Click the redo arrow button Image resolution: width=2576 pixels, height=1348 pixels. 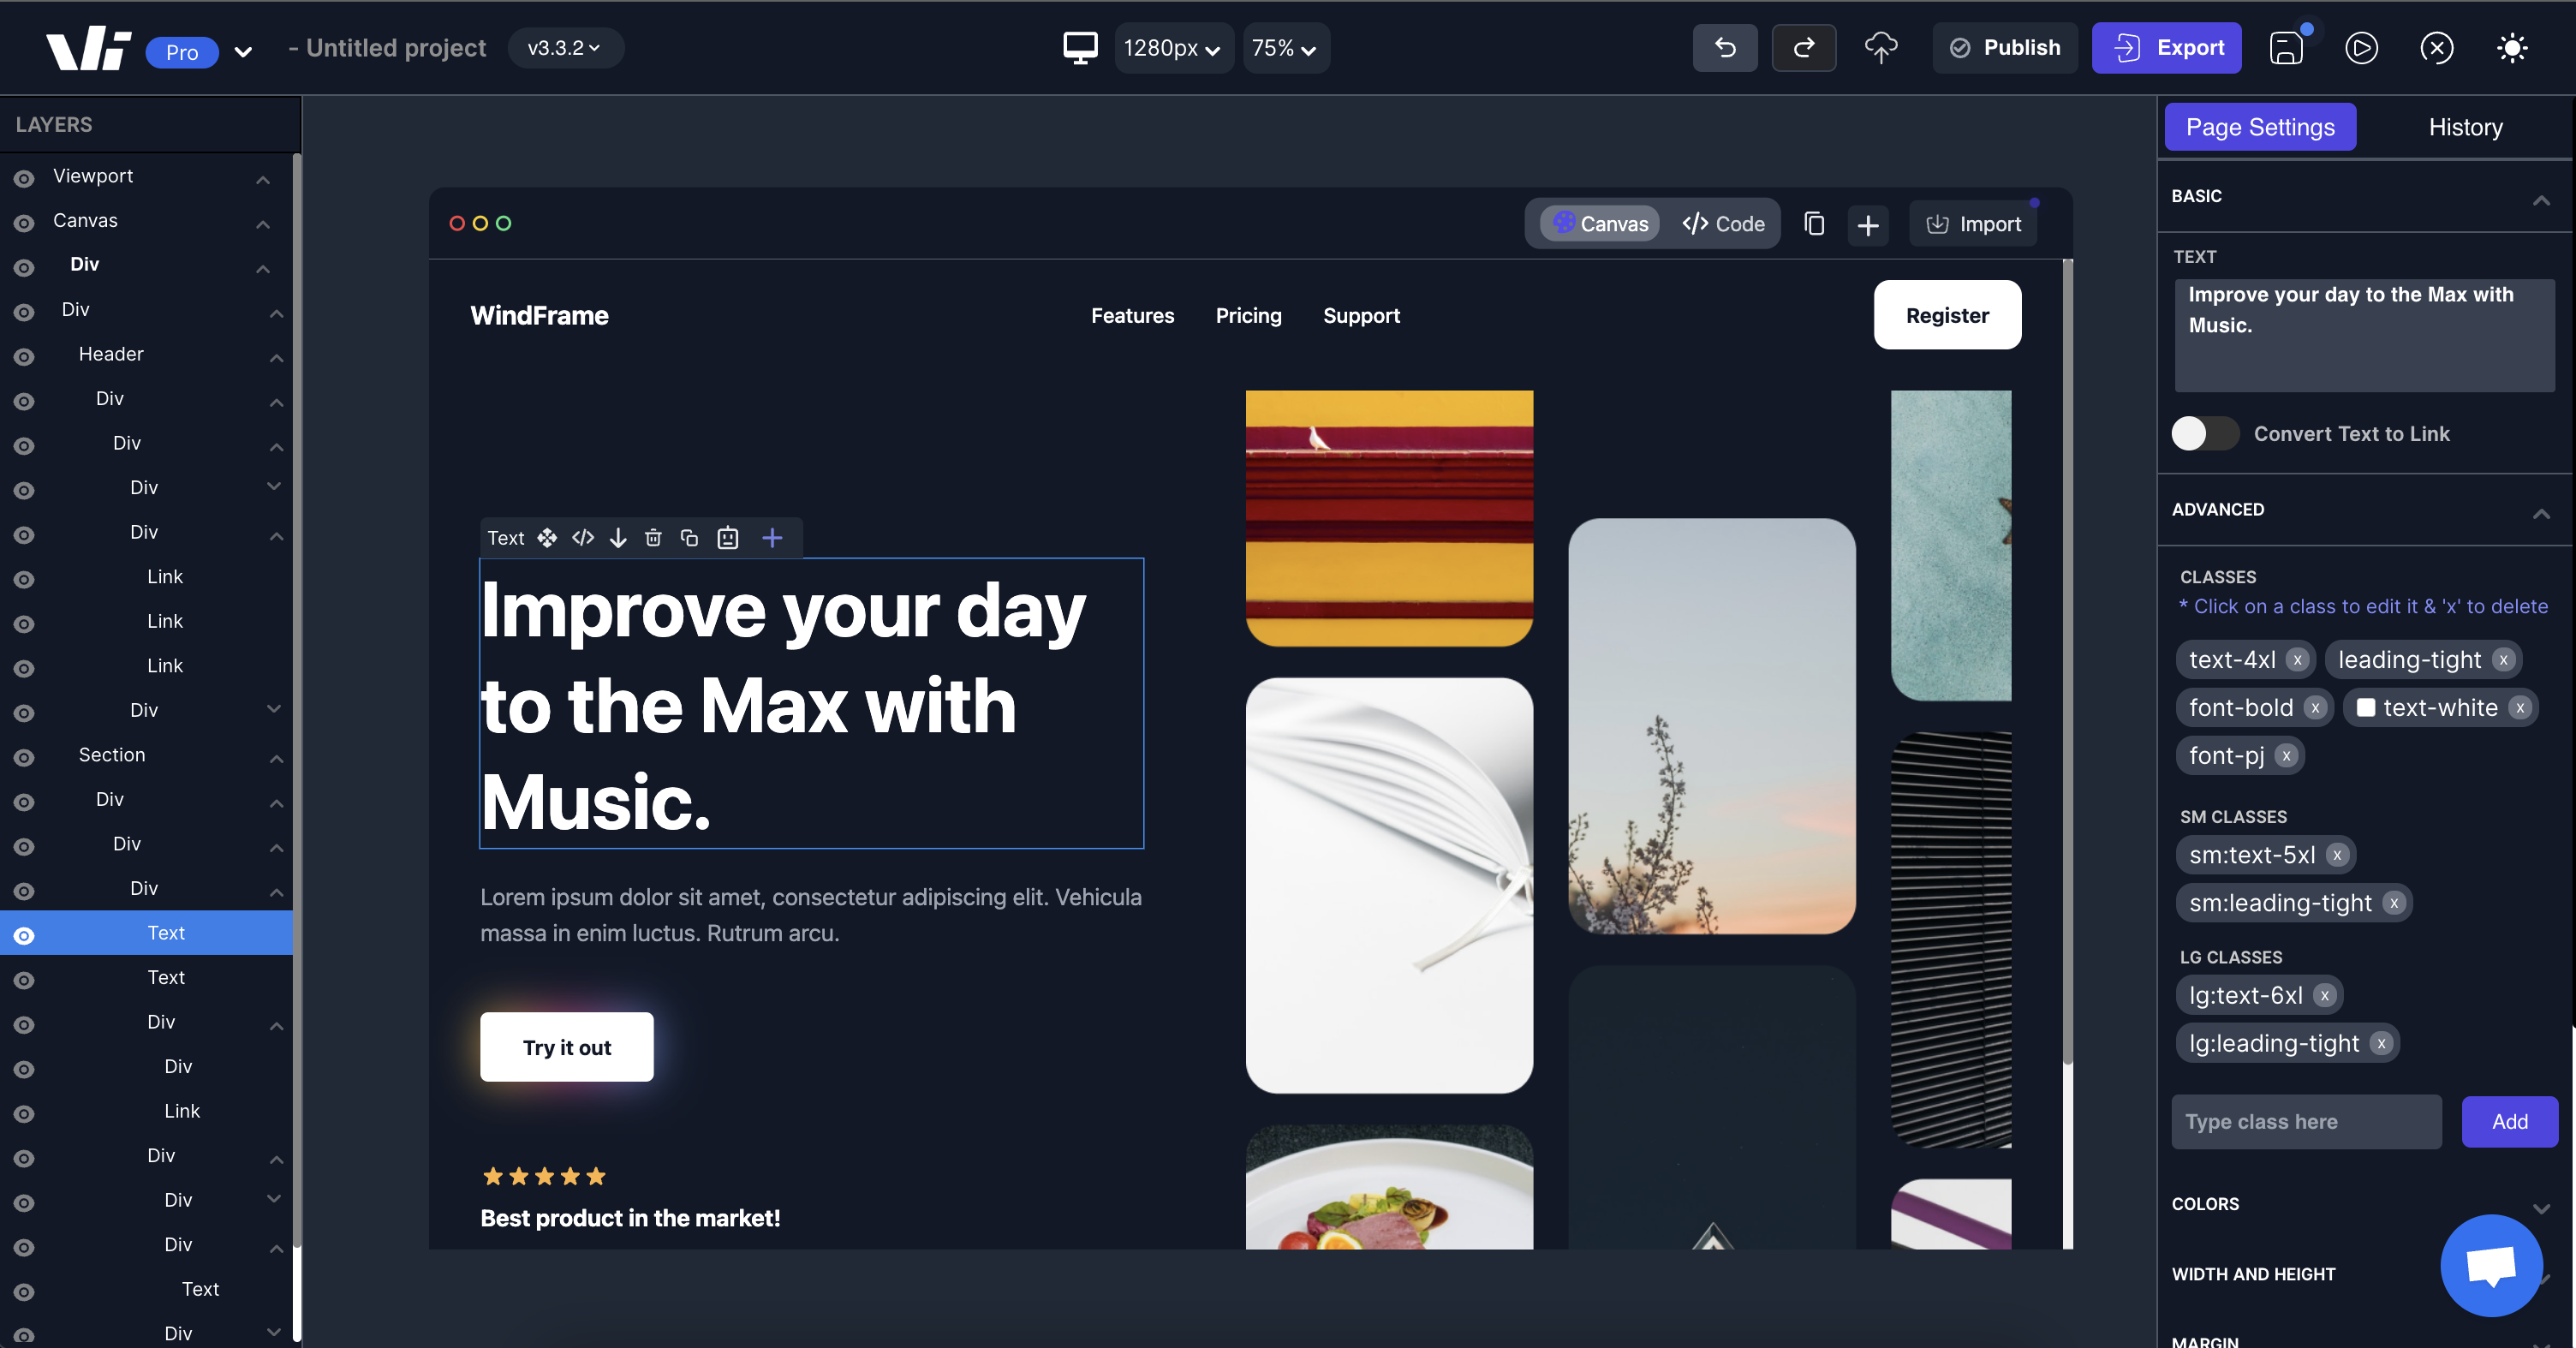point(1803,48)
